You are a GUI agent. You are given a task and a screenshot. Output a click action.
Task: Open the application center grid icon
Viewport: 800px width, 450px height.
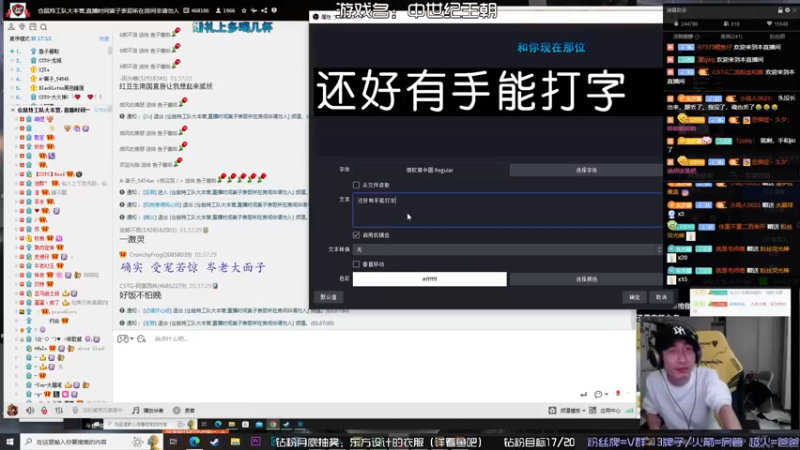pyautogui.click(x=592, y=410)
